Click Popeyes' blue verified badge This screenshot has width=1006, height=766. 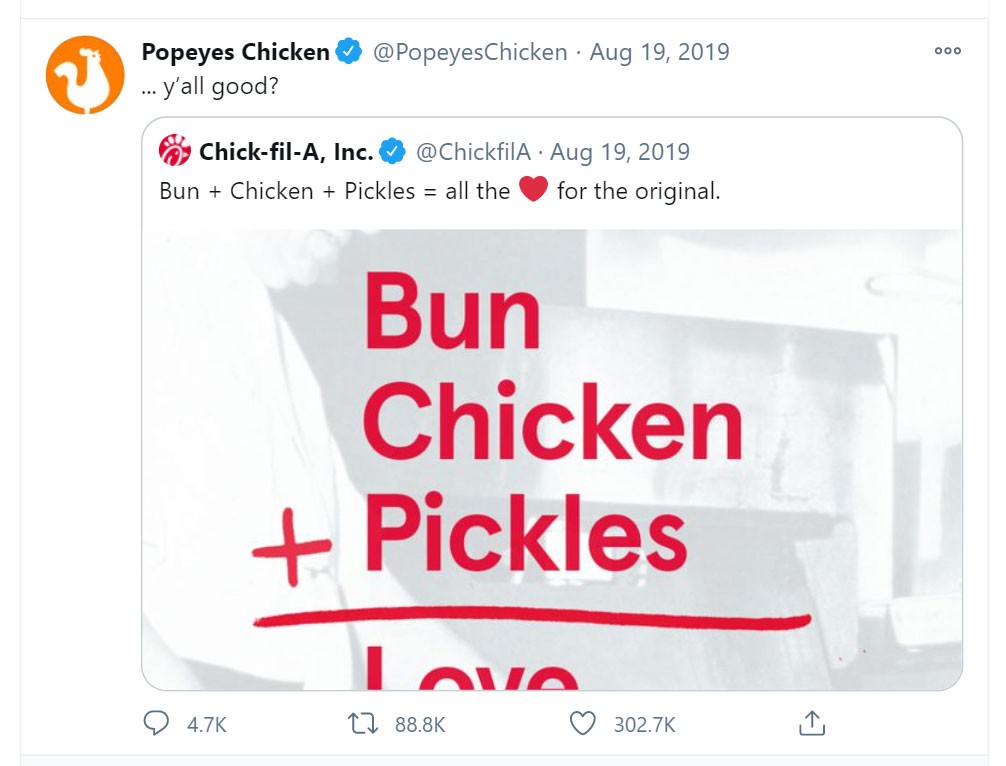348,52
